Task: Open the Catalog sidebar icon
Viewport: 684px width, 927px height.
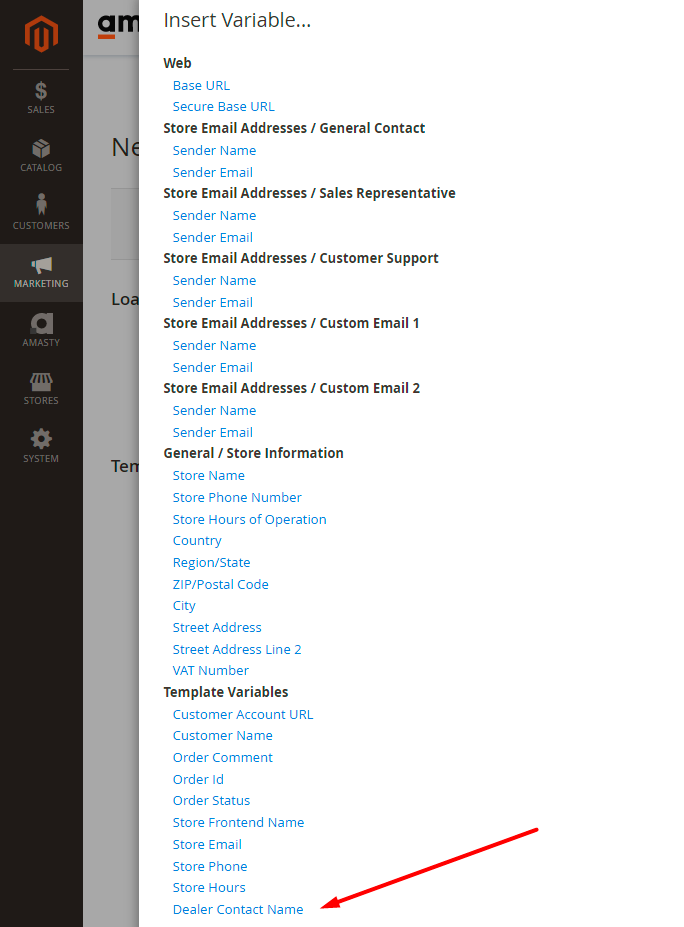Action: click(x=41, y=149)
